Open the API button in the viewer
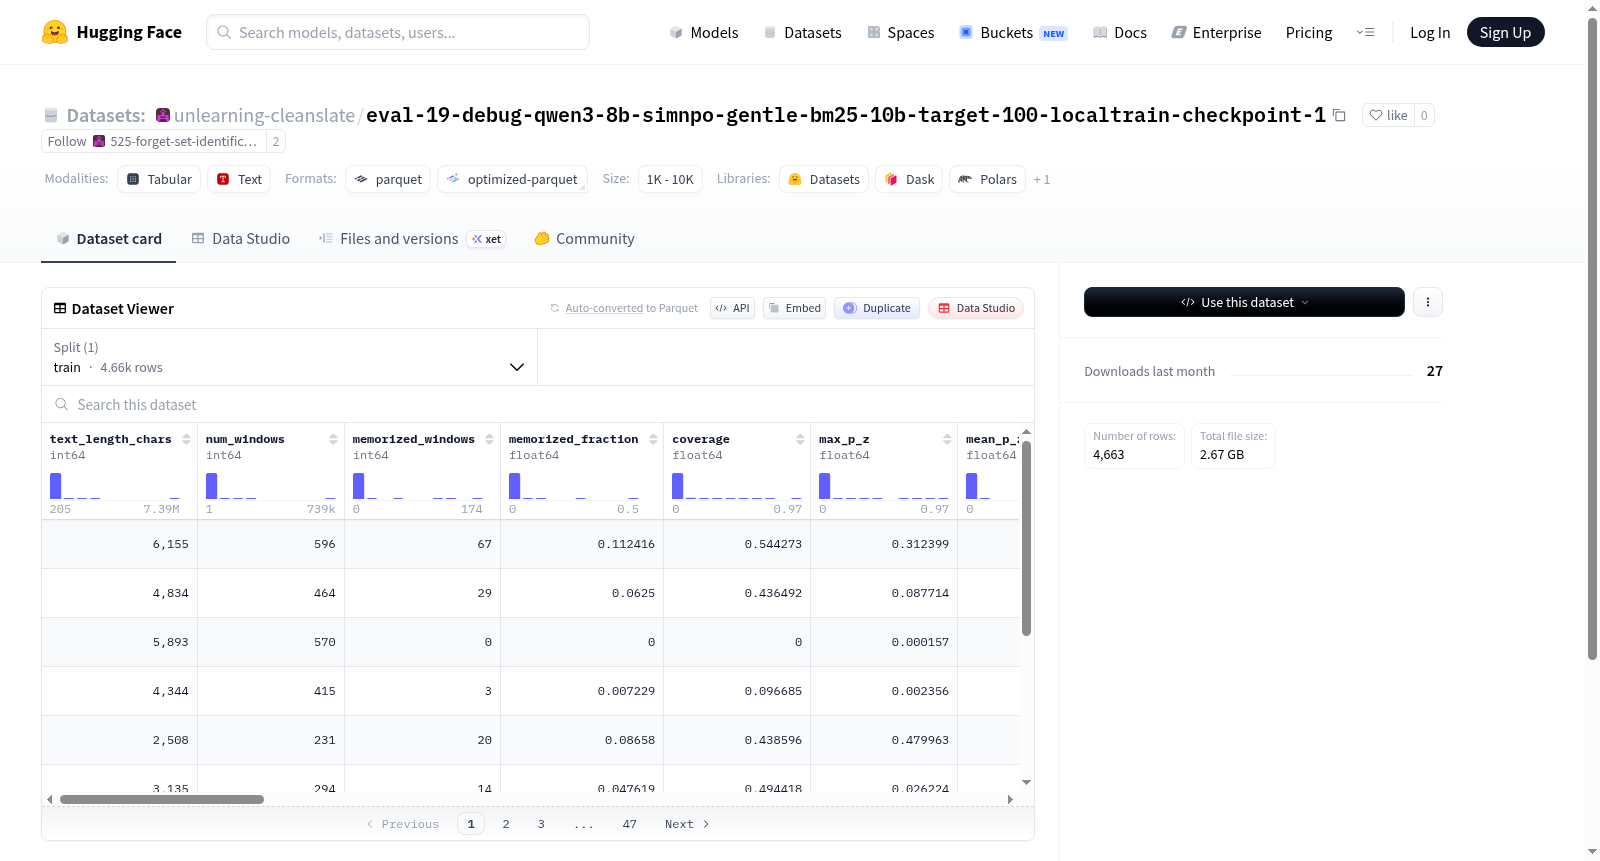The width and height of the screenshot is (1600, 861). click(732, 308)
